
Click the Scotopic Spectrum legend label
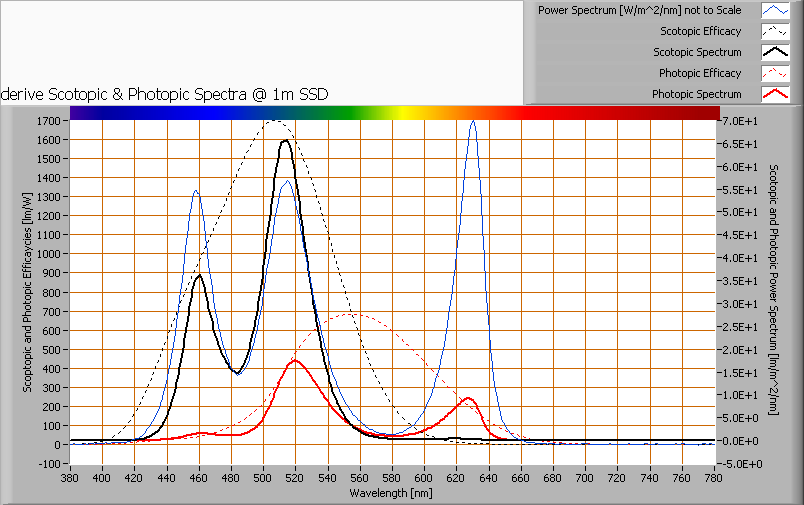pos(697,52)
